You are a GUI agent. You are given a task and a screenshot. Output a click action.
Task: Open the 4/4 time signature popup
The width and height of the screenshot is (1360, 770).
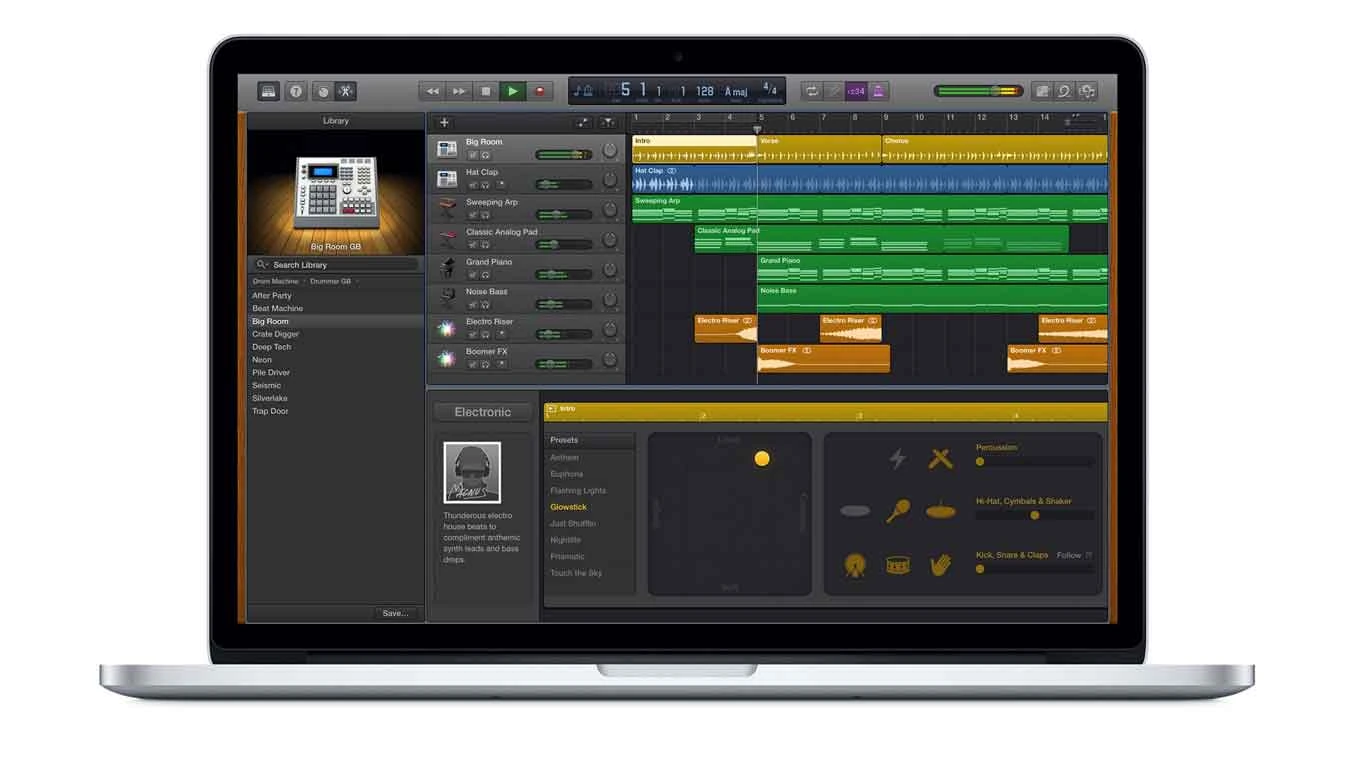770,90
